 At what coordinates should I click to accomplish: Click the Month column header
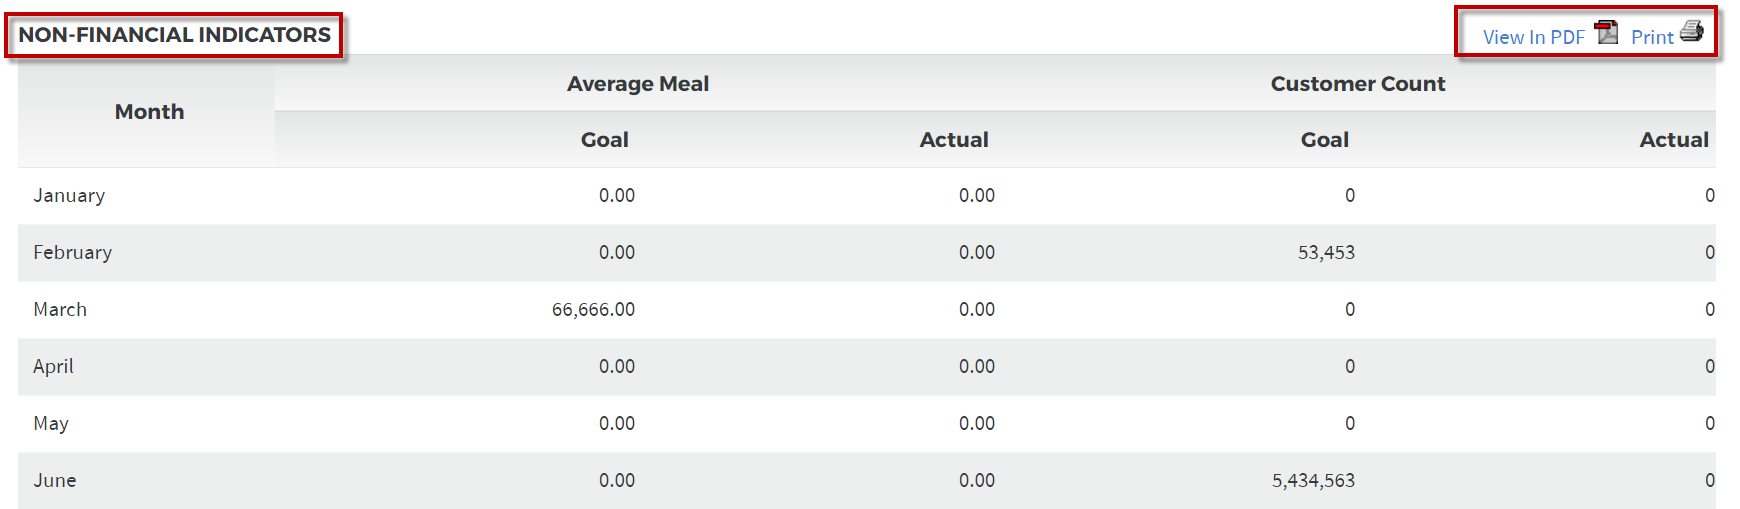pyautogui.click(x=150, y=112)
